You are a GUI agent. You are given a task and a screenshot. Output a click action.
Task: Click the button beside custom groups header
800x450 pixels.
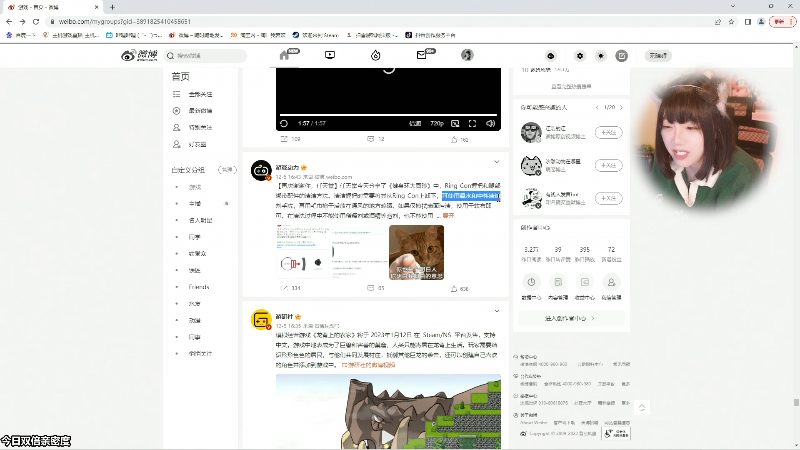point(227,170)
